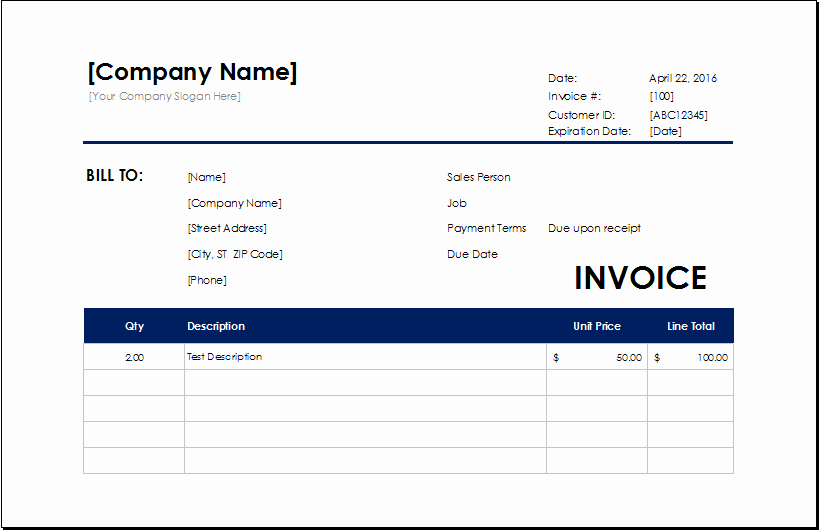Select the [Phone] placeholder

(x=207, y=280)
